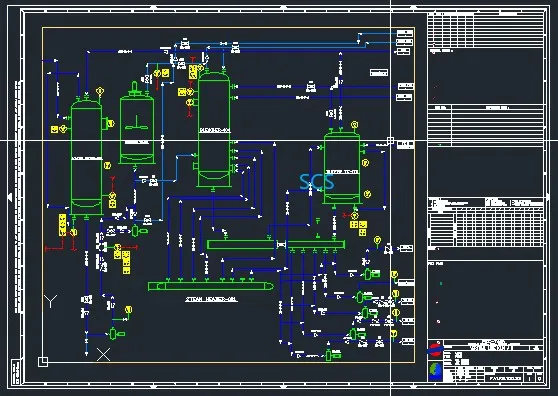558x396 pixels.
Task: Select the tall green vessel on far left
Action: click(x=86, y=158)
